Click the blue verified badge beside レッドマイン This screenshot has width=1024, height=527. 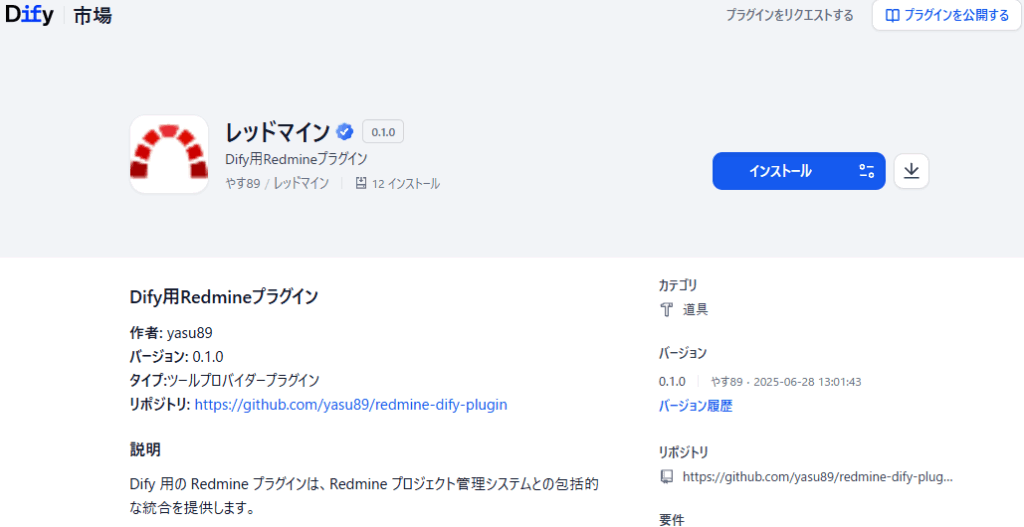[x=345, y=132]
